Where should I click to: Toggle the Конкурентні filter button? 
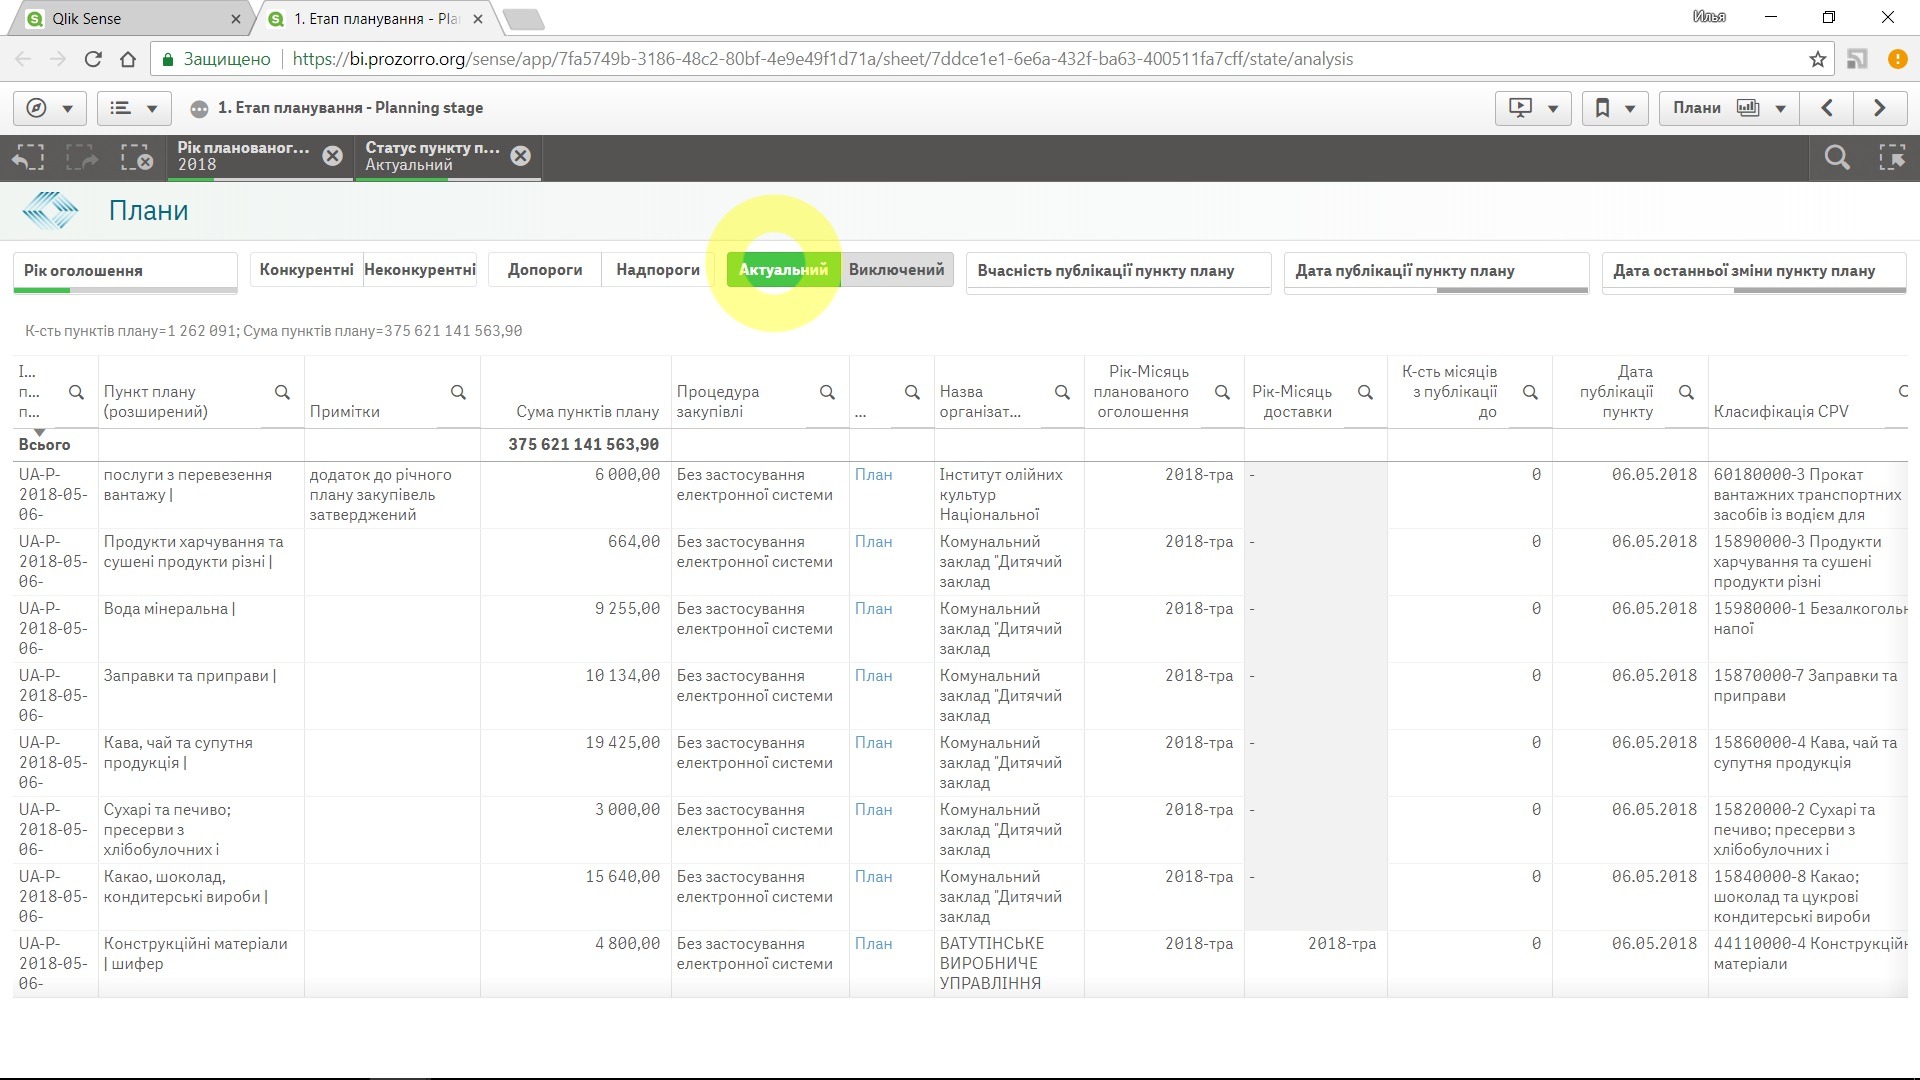306,270
